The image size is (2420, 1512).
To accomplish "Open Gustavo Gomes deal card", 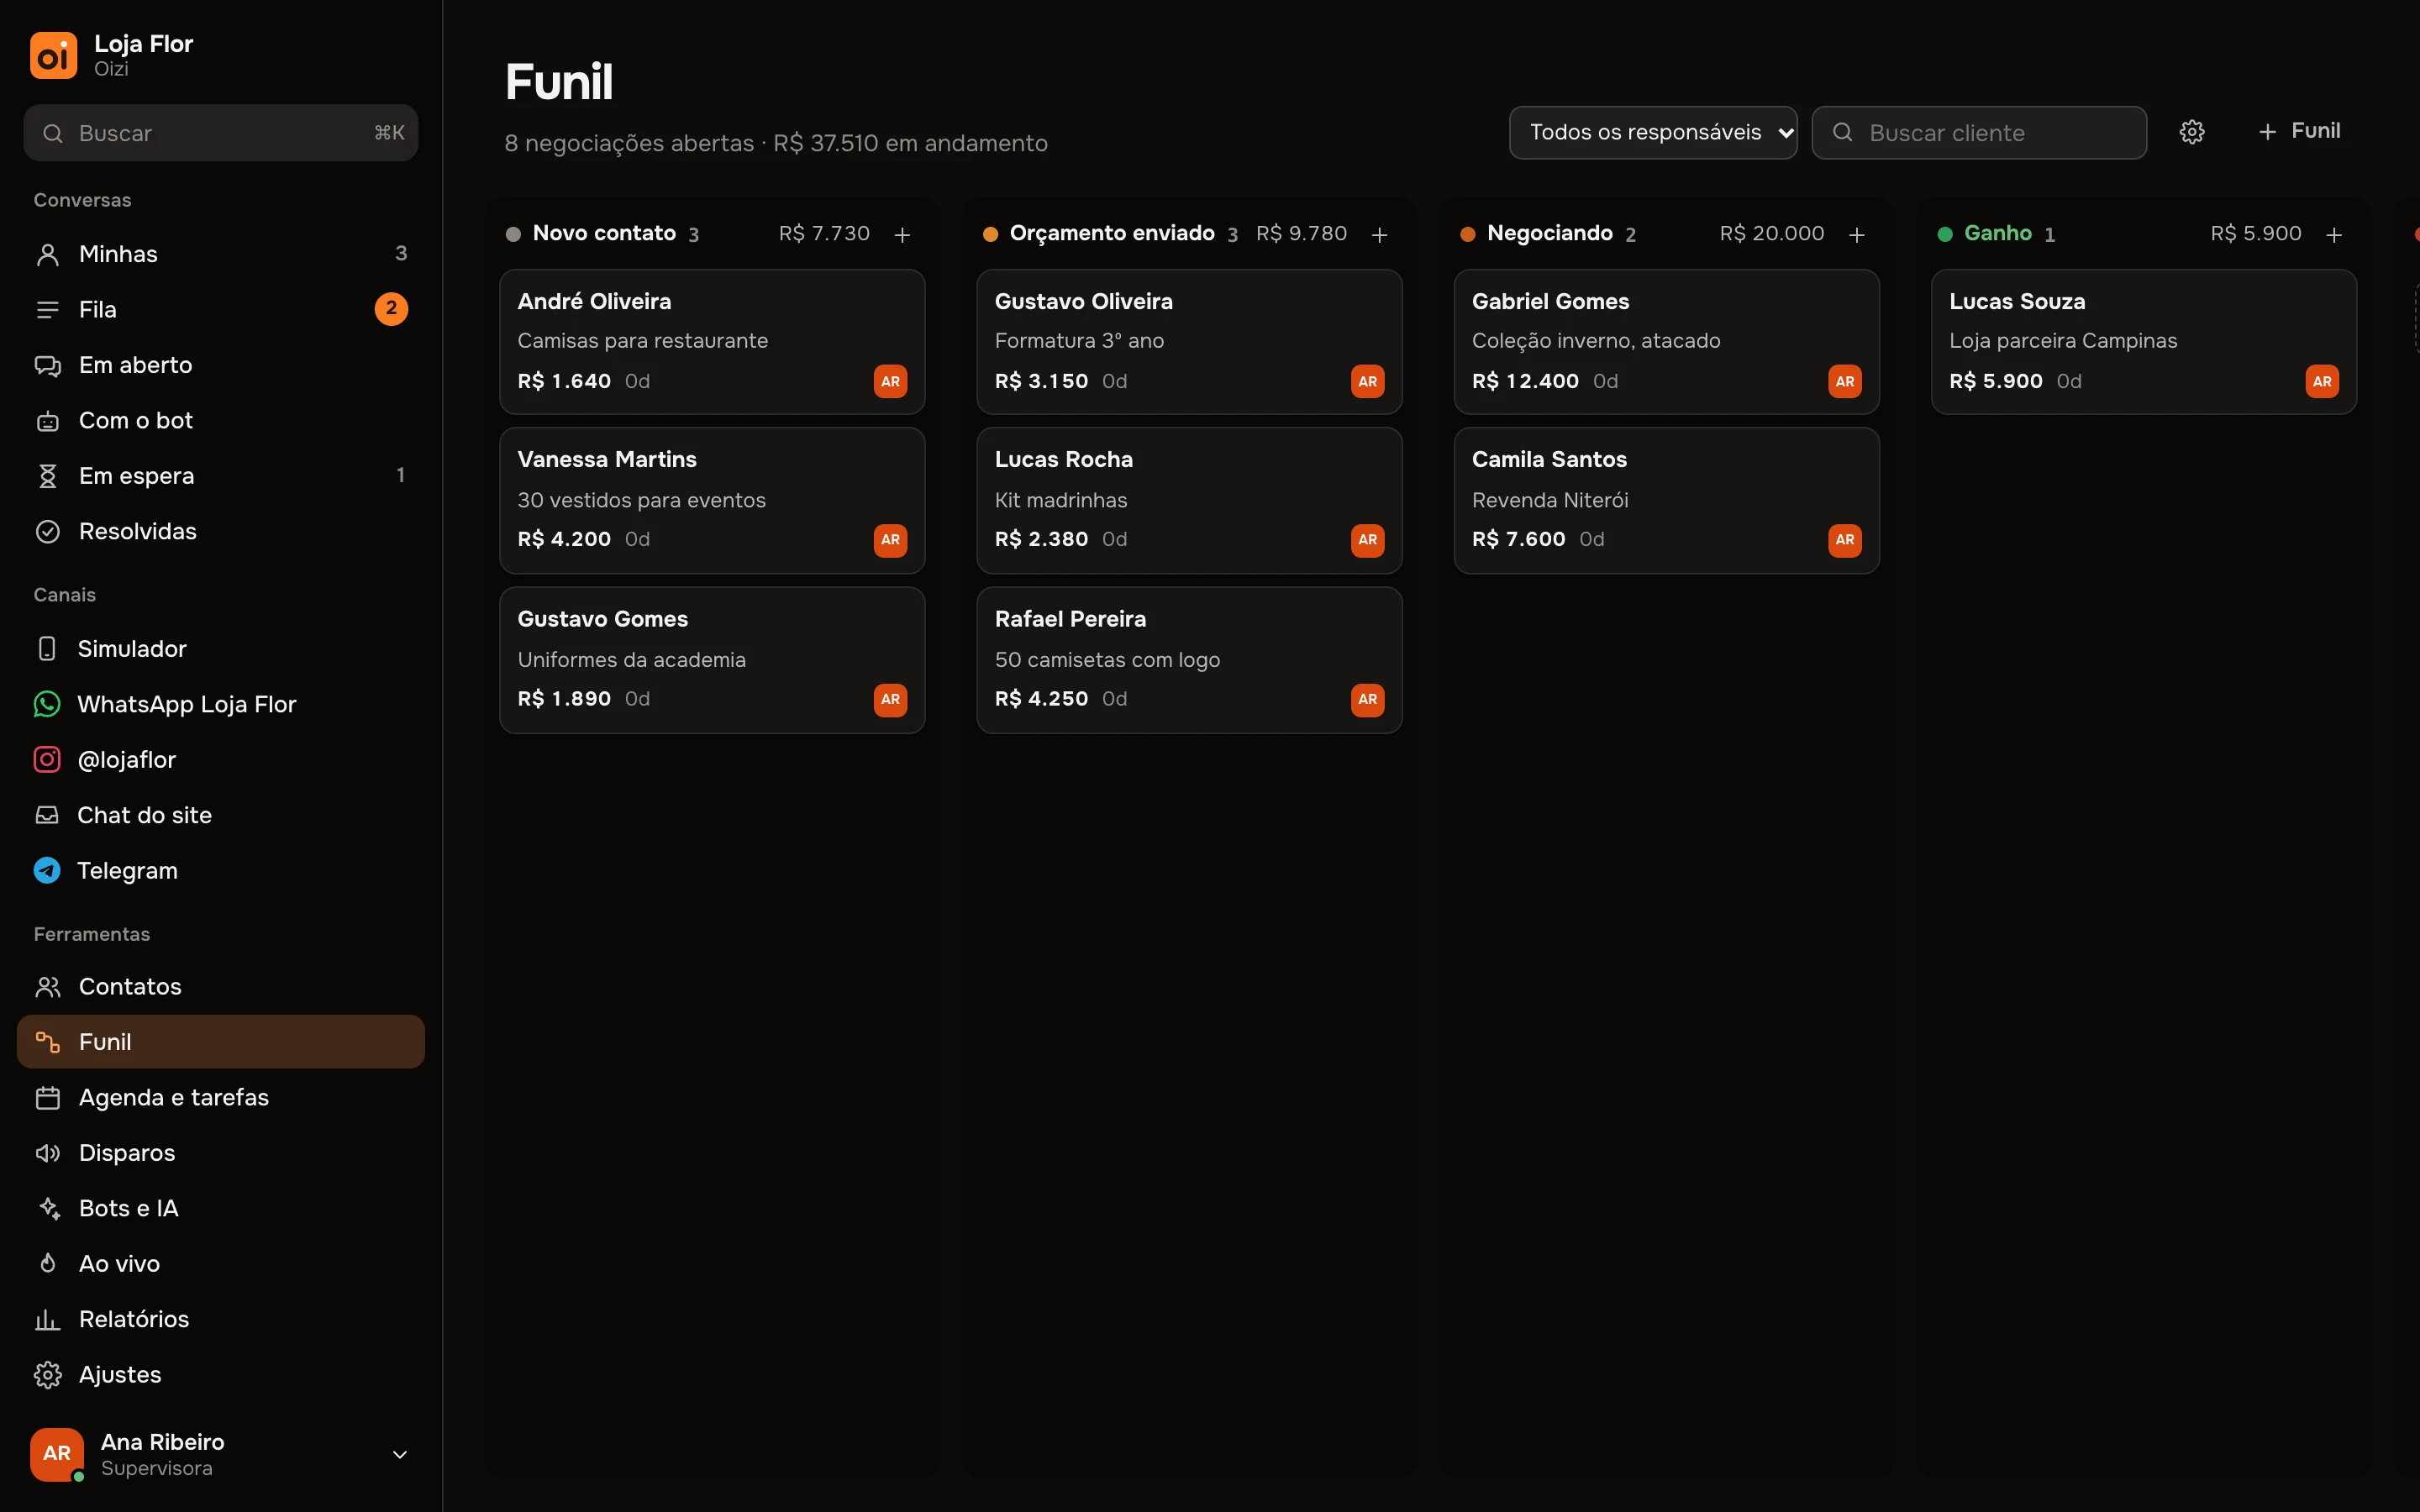I will tap(712, 660).
